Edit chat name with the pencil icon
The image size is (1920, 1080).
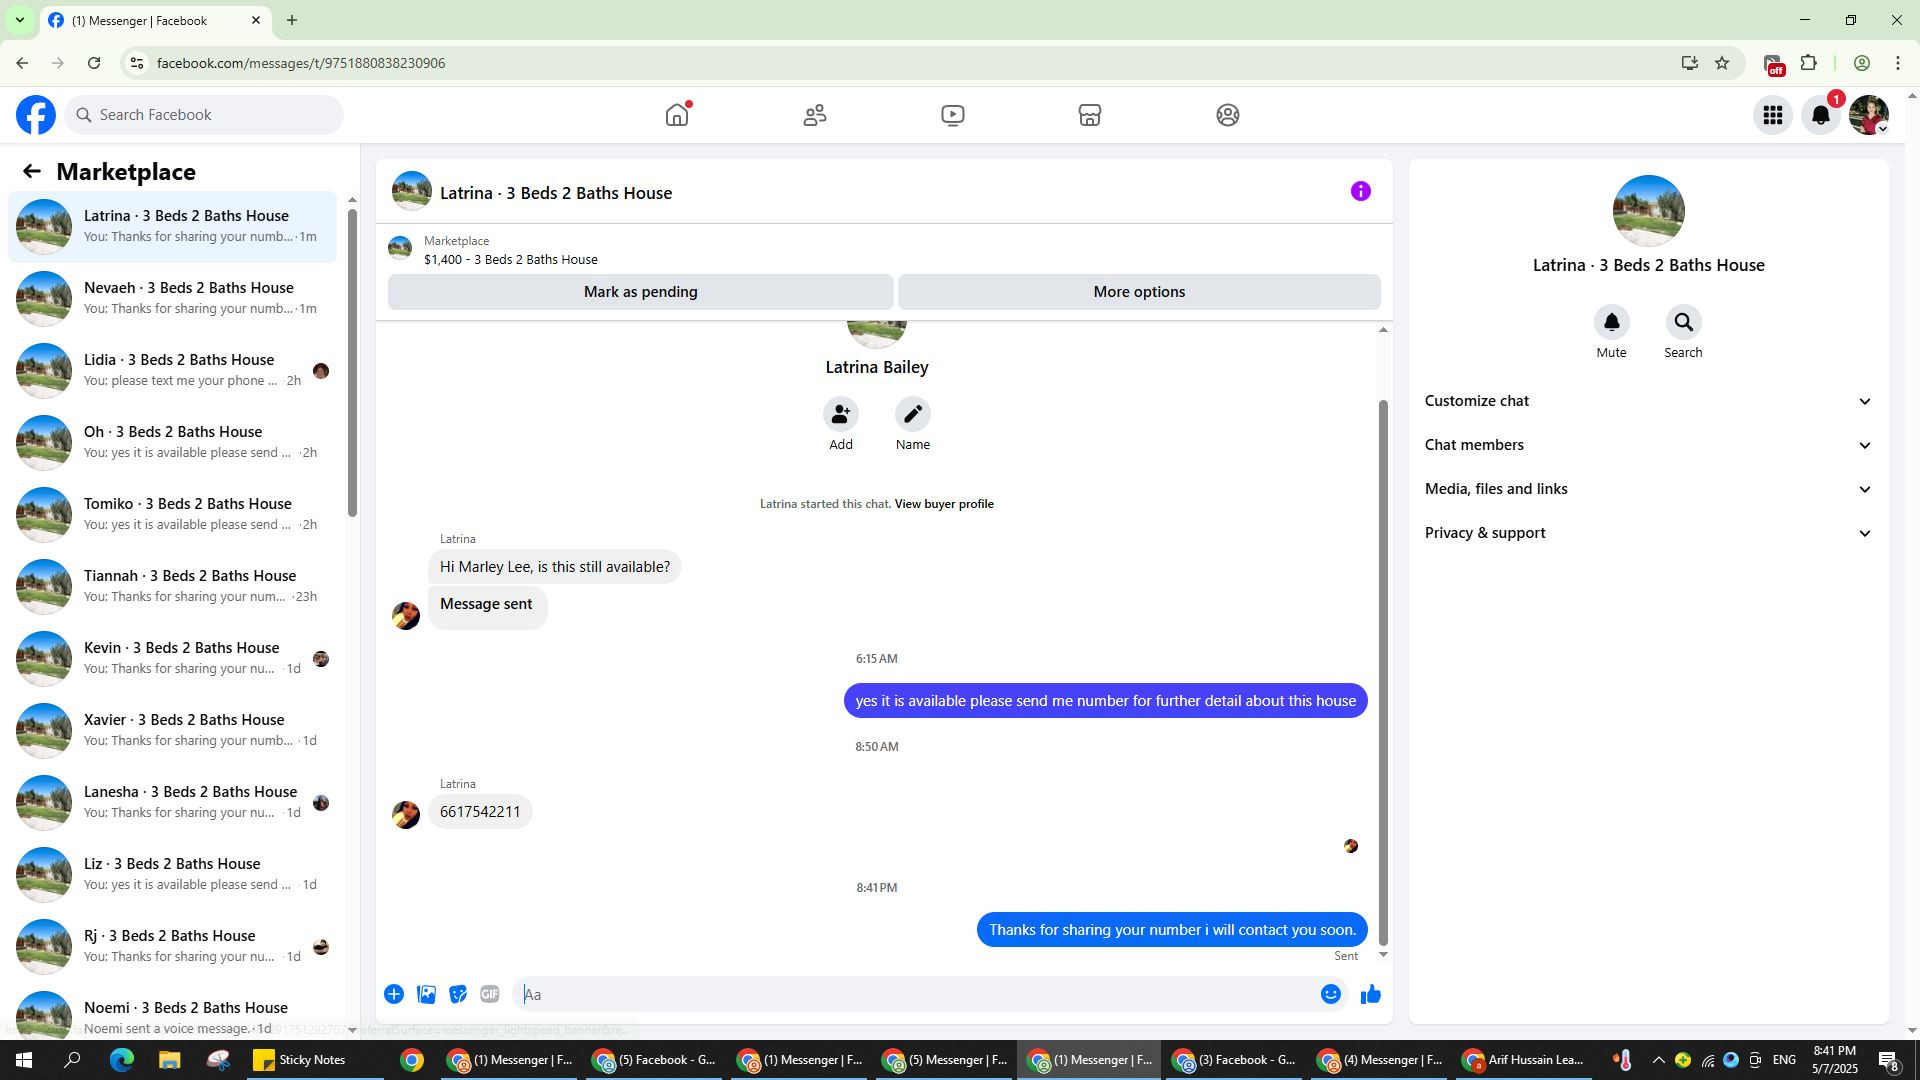click(912, 414)
